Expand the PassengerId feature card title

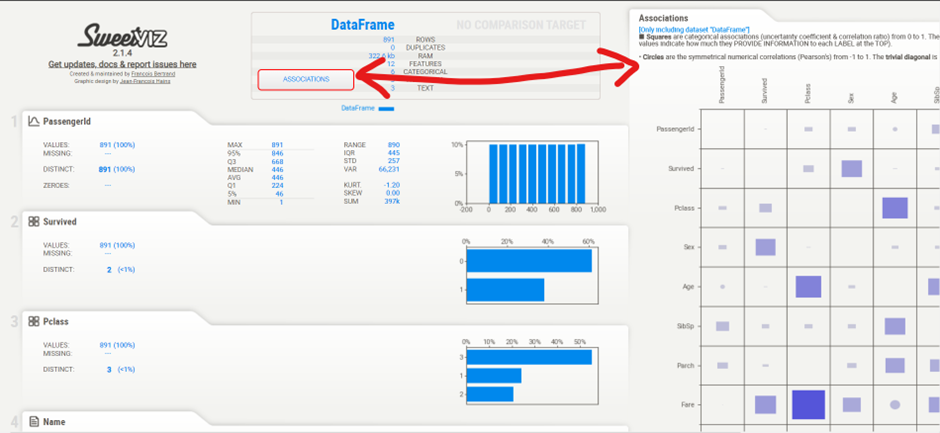(x=67, y=121)
